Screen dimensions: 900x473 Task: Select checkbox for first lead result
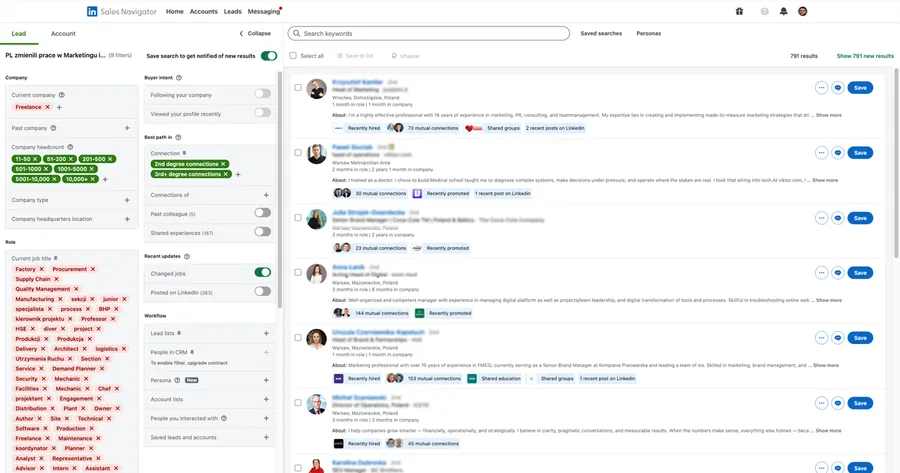click(298, 88)
